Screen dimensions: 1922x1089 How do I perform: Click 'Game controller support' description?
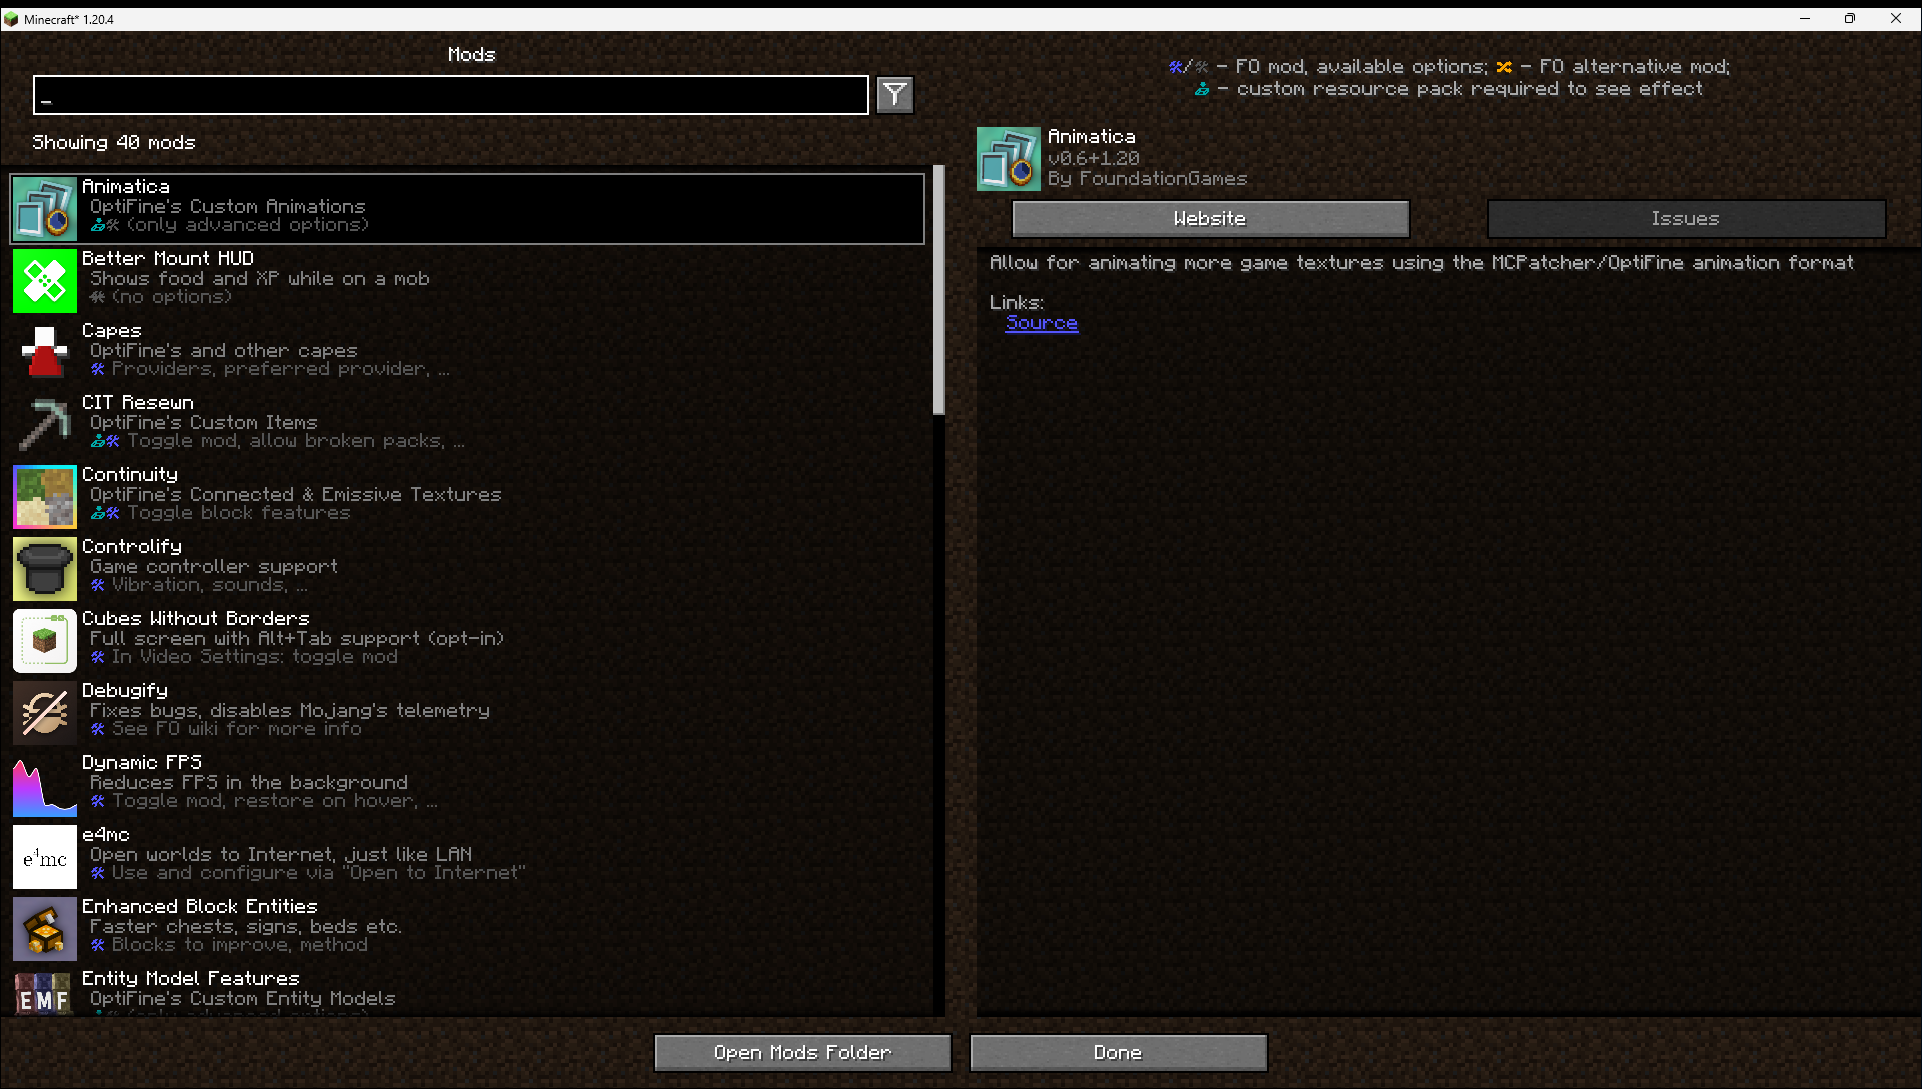click(x=214, y=567)
